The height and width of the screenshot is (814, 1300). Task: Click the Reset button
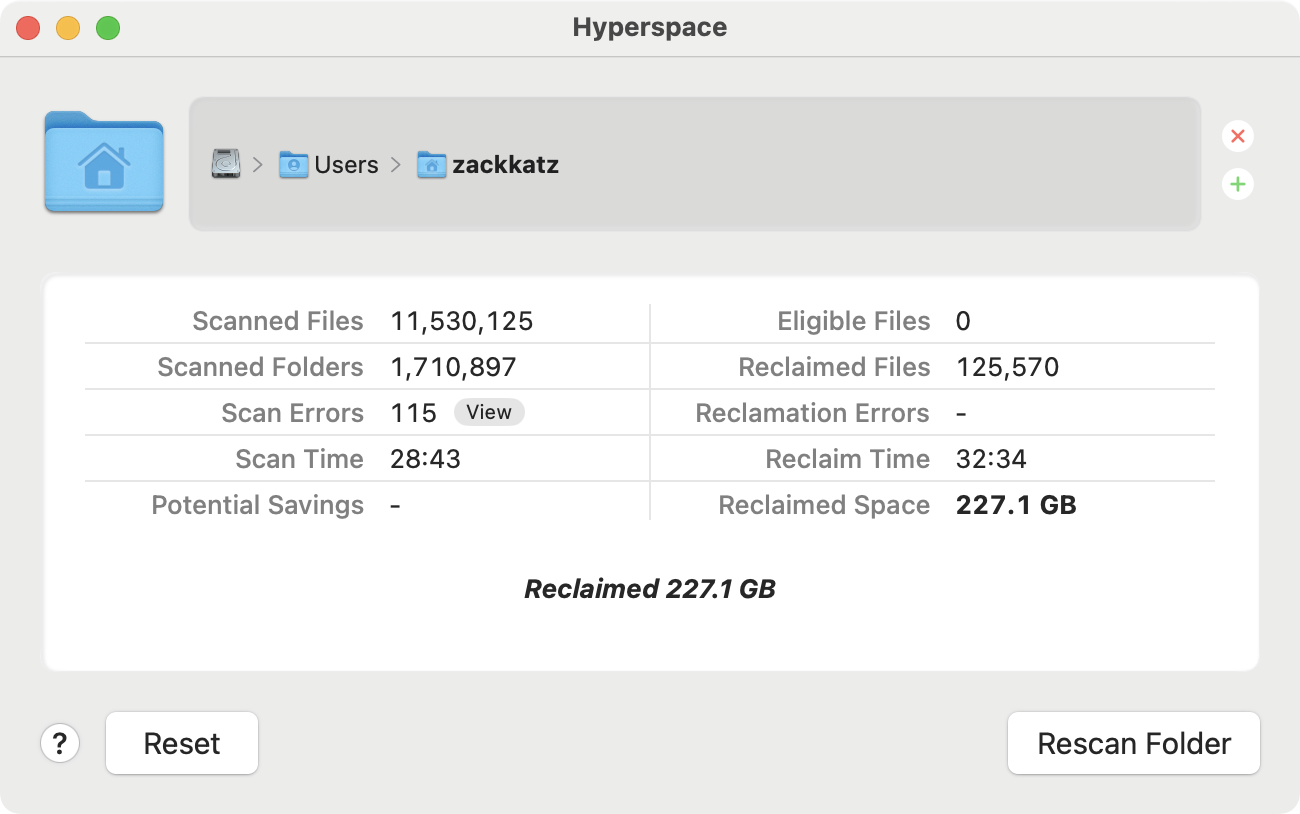(182, 743)
